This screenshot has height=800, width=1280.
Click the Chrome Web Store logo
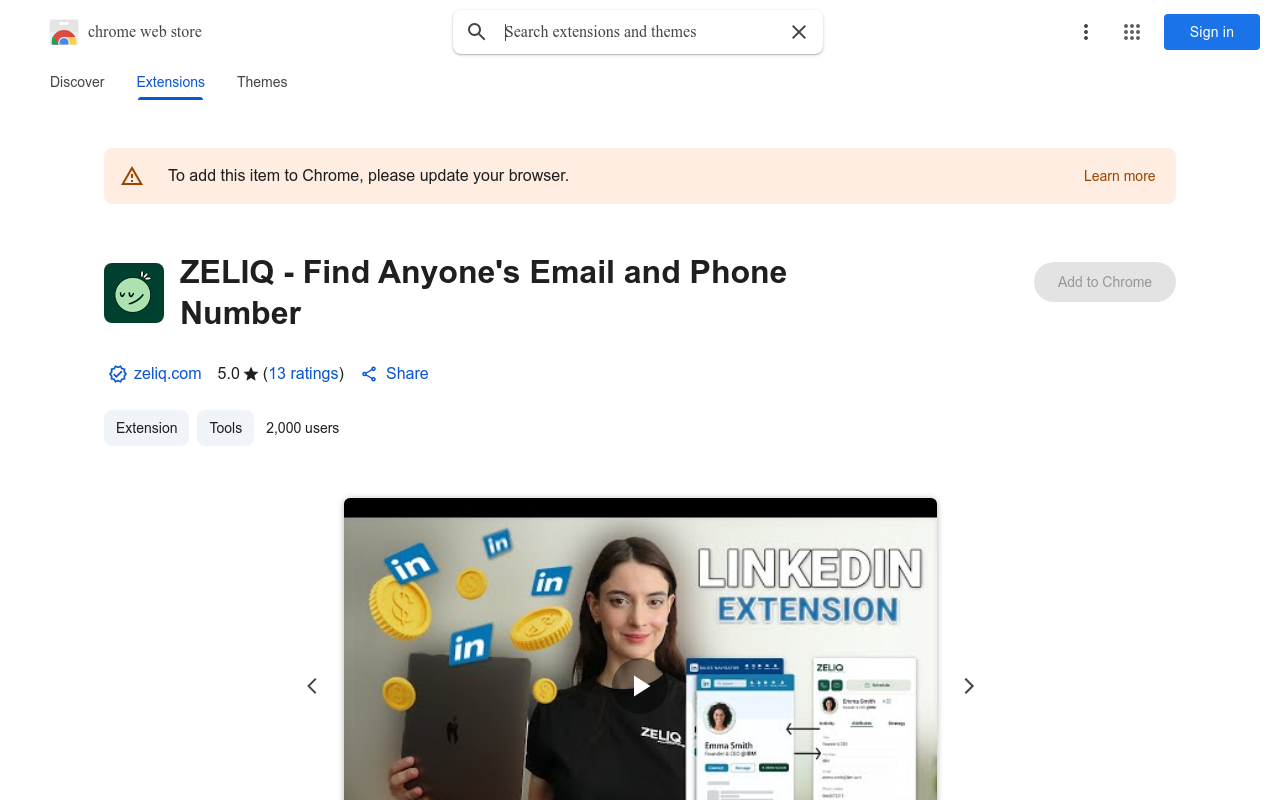coord(64,32)
